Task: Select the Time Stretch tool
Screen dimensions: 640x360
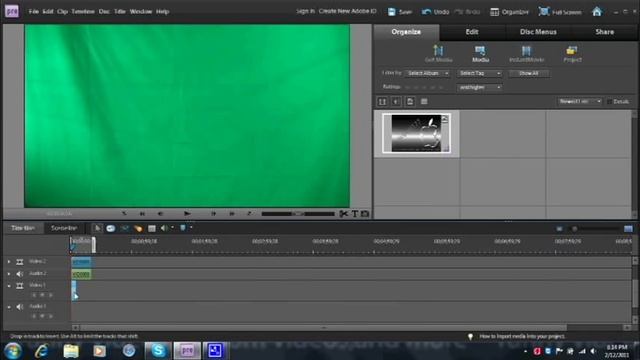Action: [111, 228]
